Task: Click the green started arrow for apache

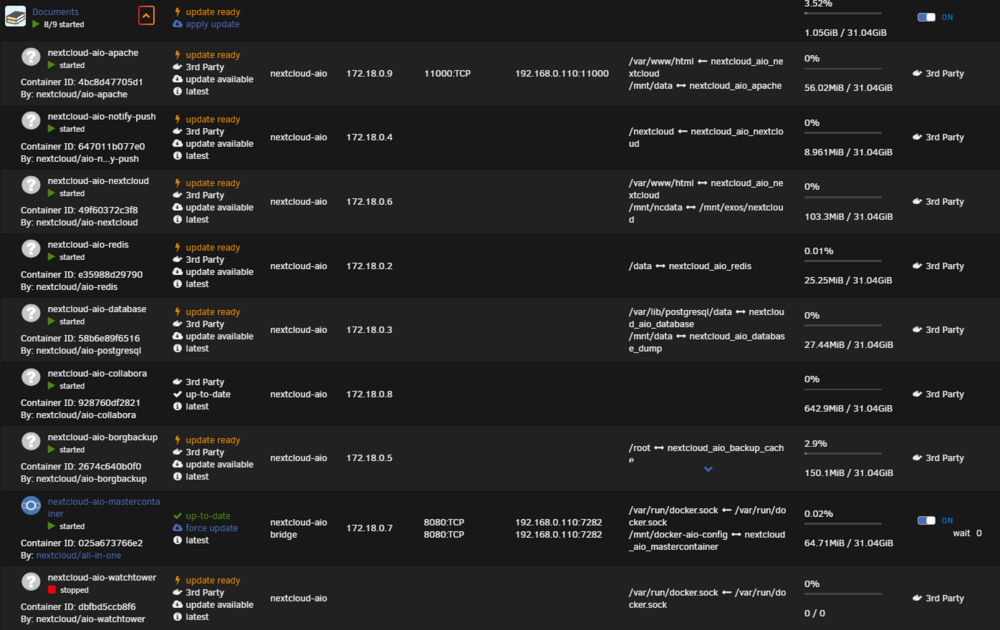Action: [52, 65]
